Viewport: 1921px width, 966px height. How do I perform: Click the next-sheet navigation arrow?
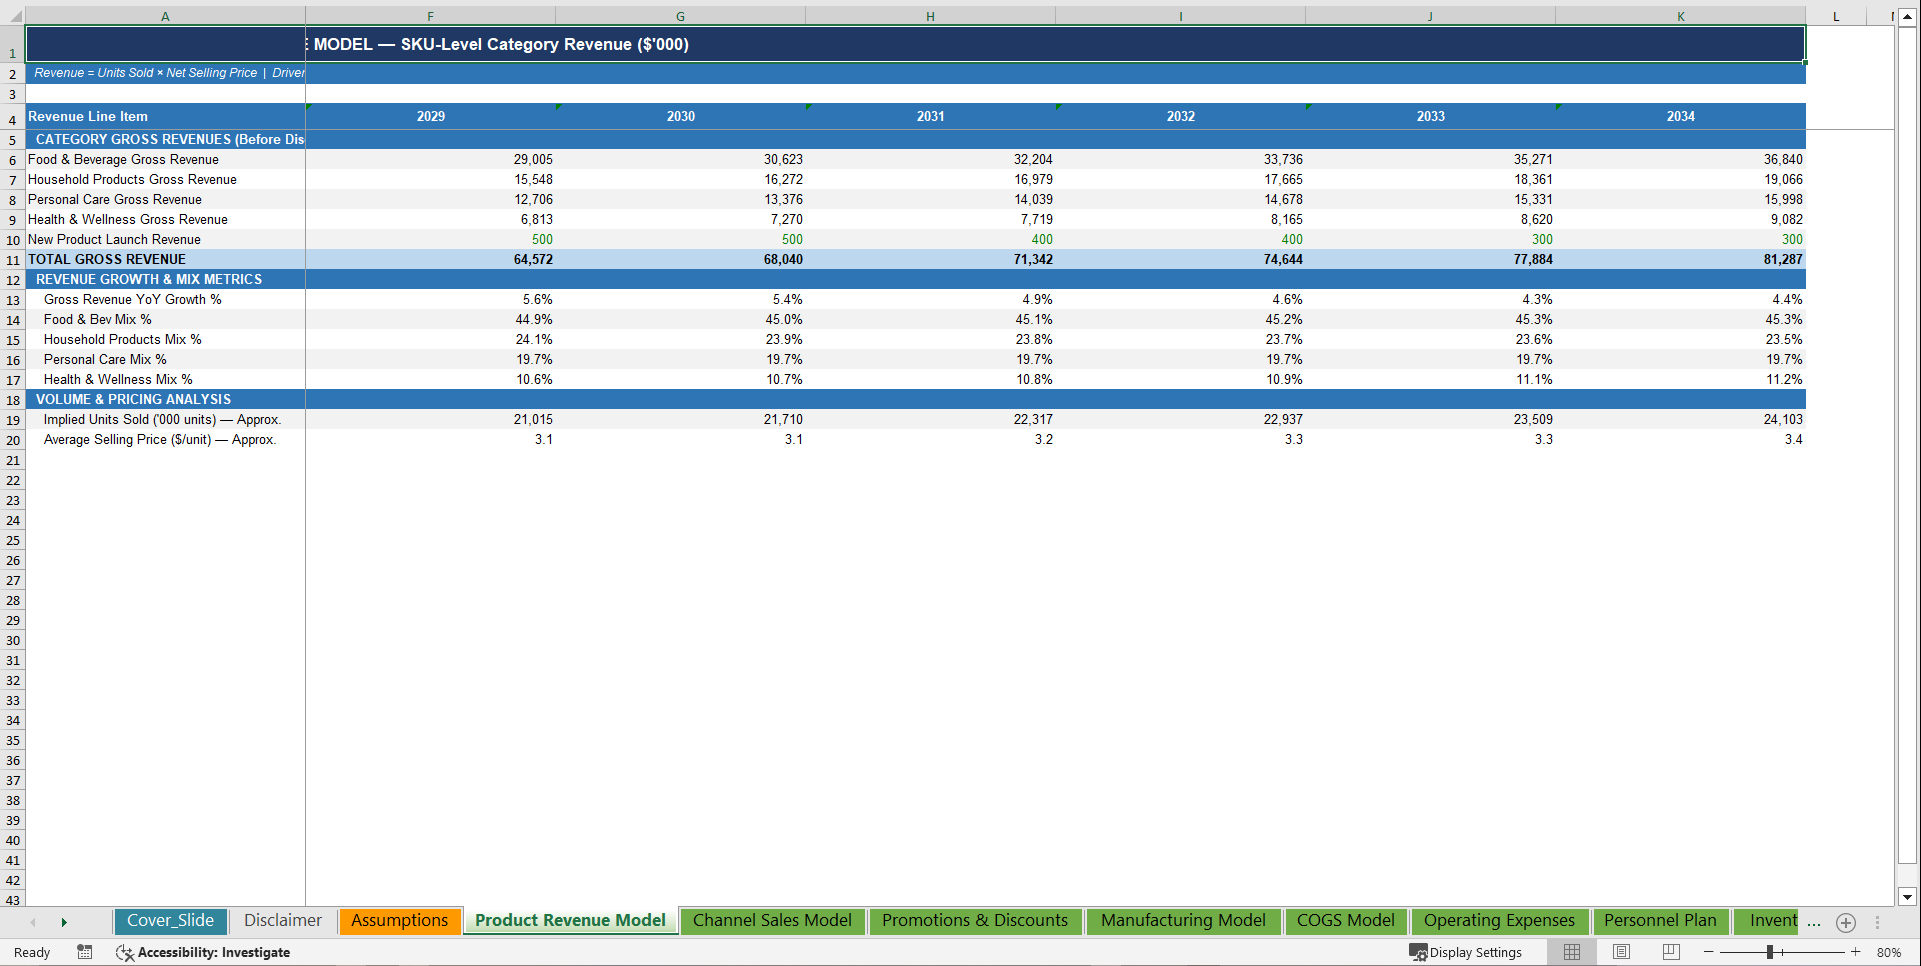pos(64,922)
